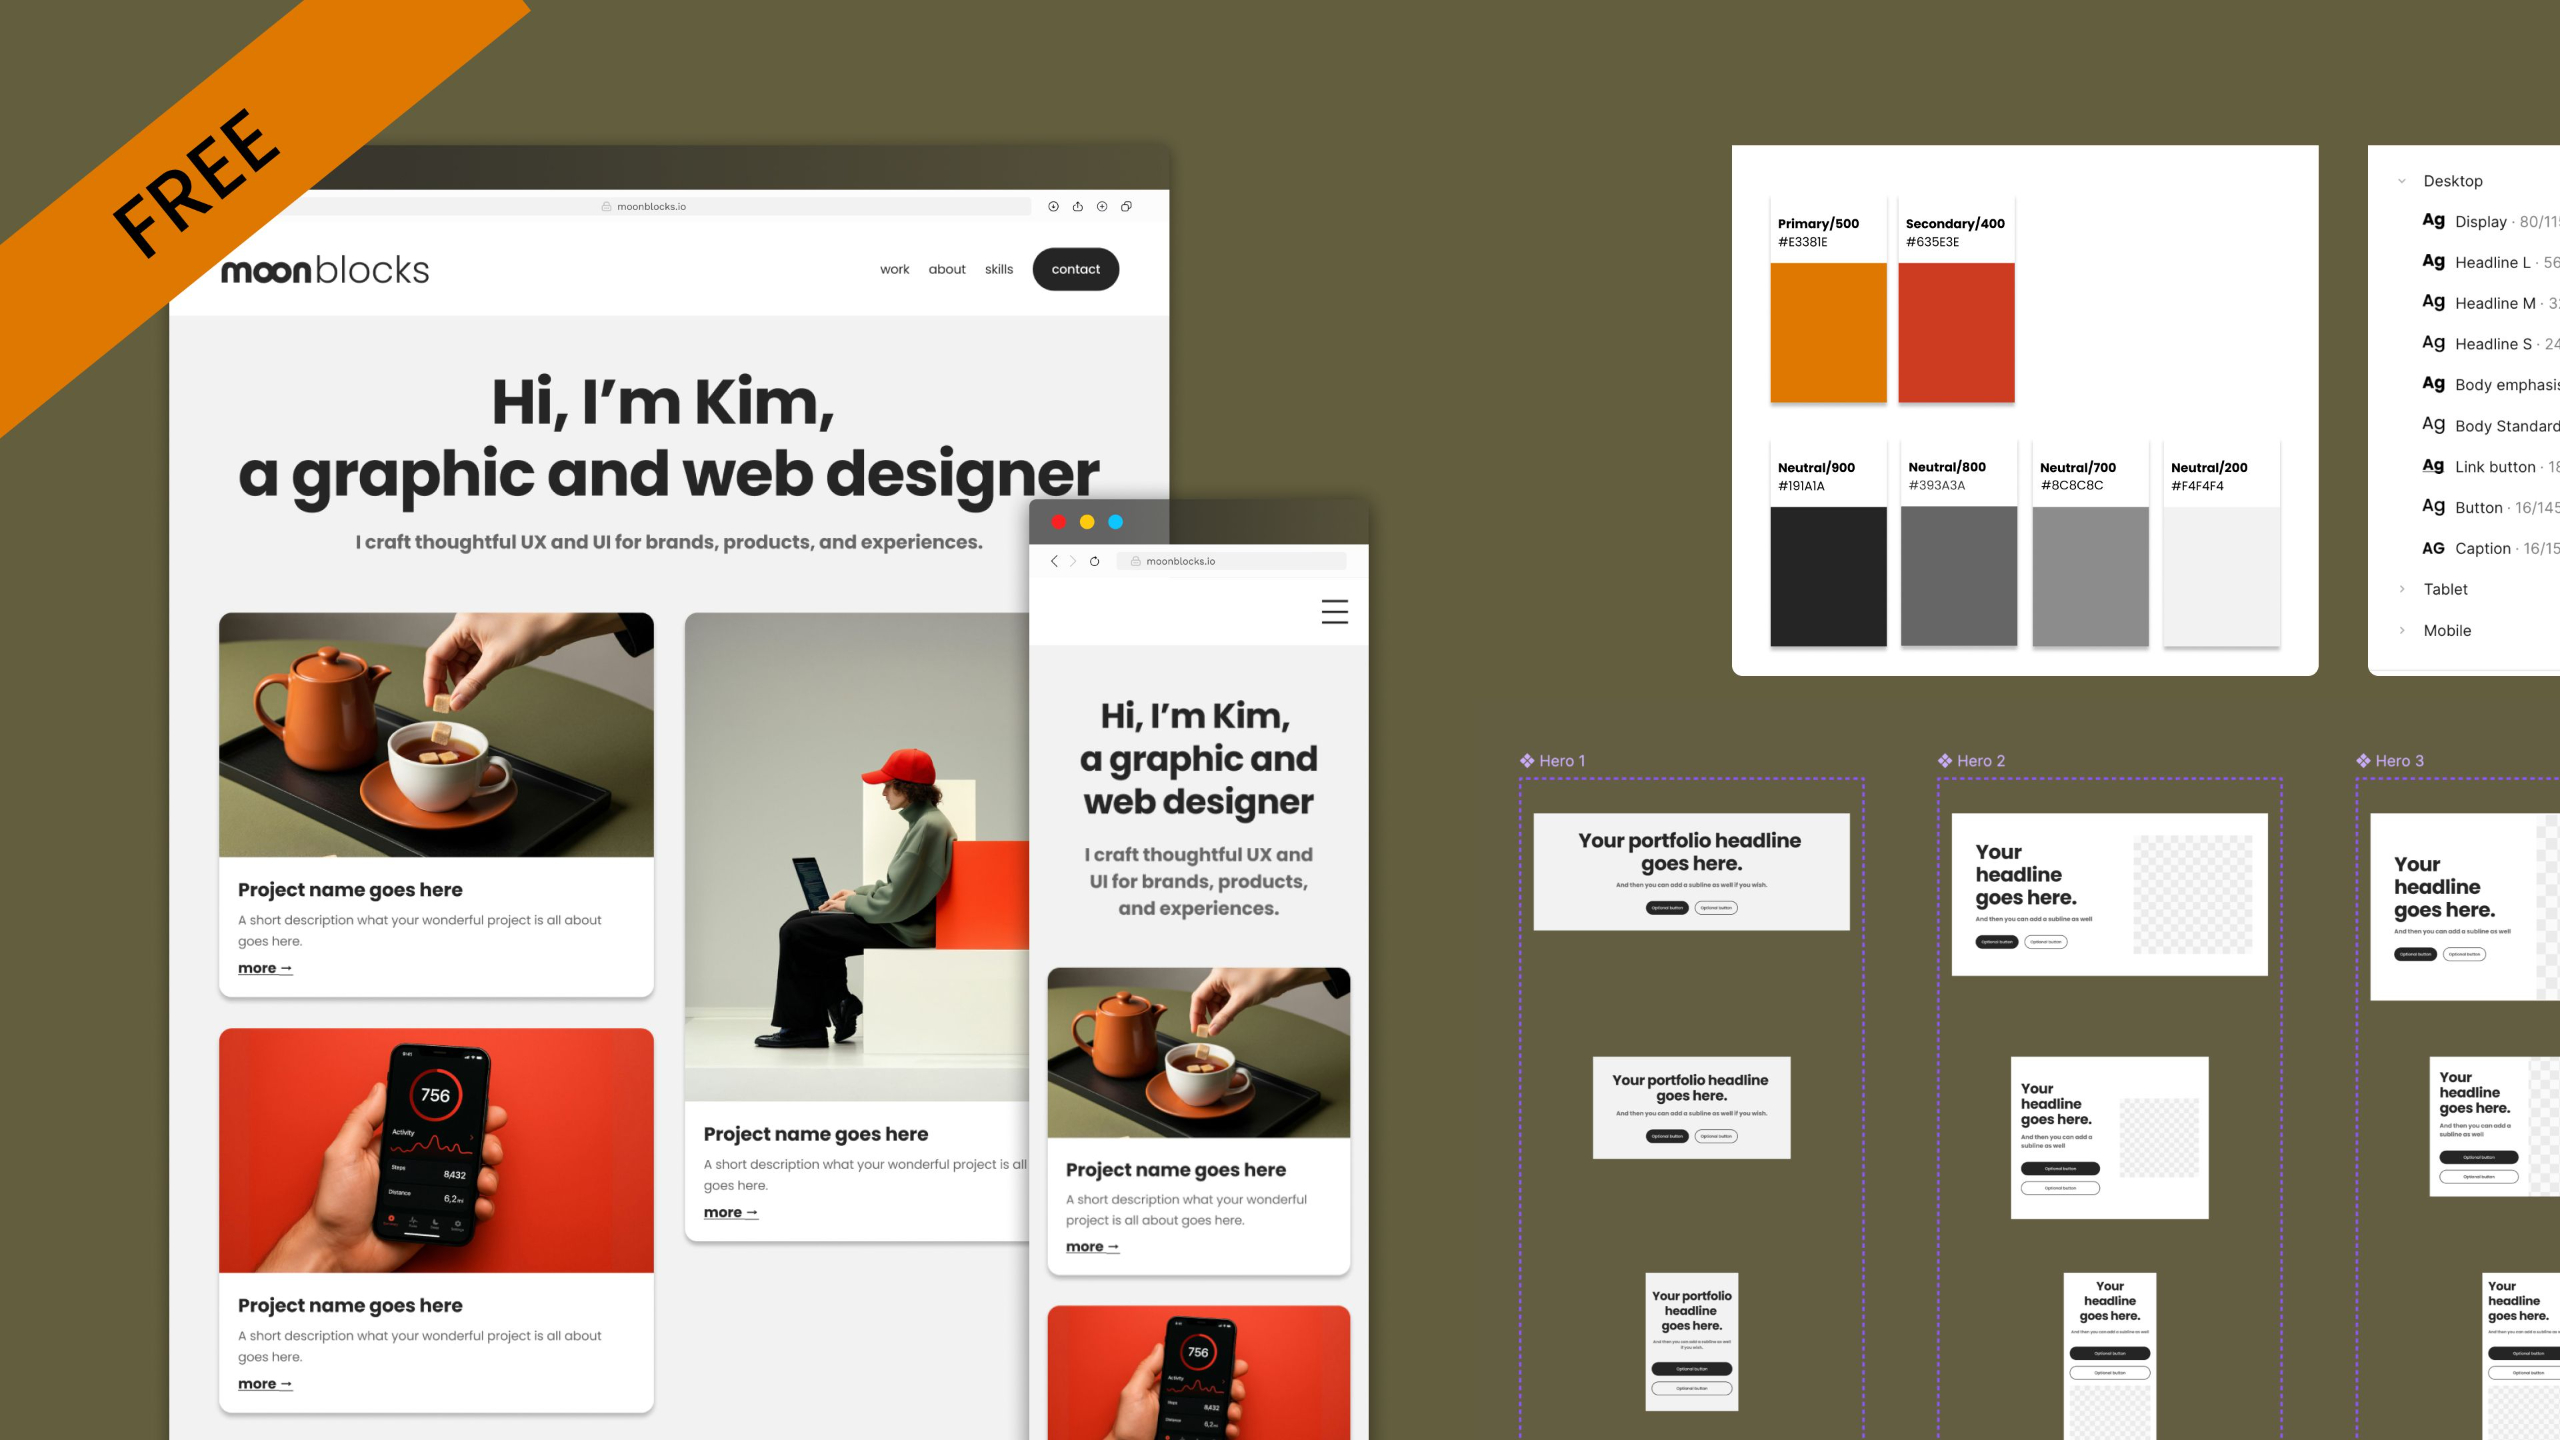Click the Hero 1 component diamond icon
Viewport: 2560px width, 1440px height.
pos(1527,761)
